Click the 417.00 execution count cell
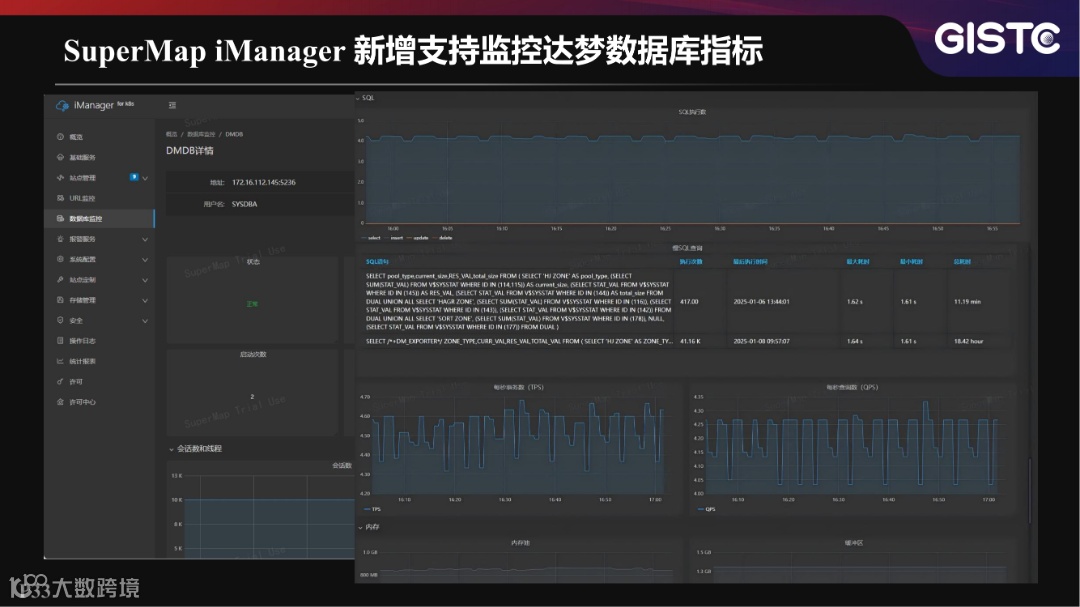The width and height of the screenshot is (1080, 607). coord(689,302)
